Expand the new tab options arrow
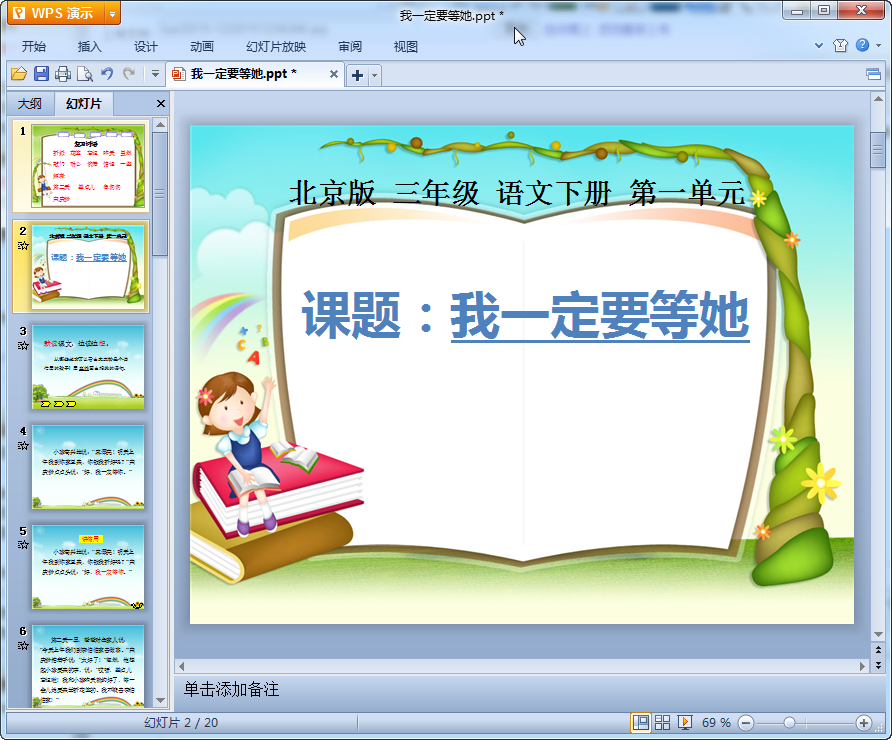892x740 pixels. (x=374, y=75)
